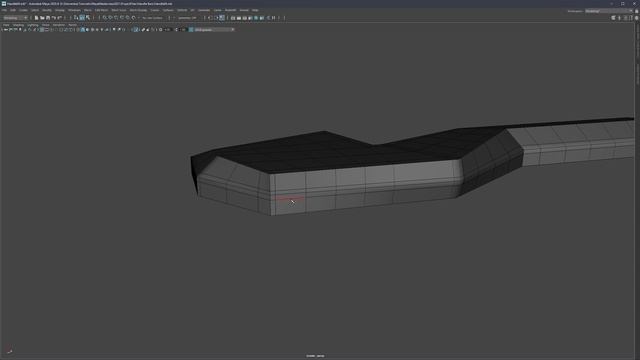640x360 pixels.
Task: Open the Mesh Tools menu
Action: [119, 10]
